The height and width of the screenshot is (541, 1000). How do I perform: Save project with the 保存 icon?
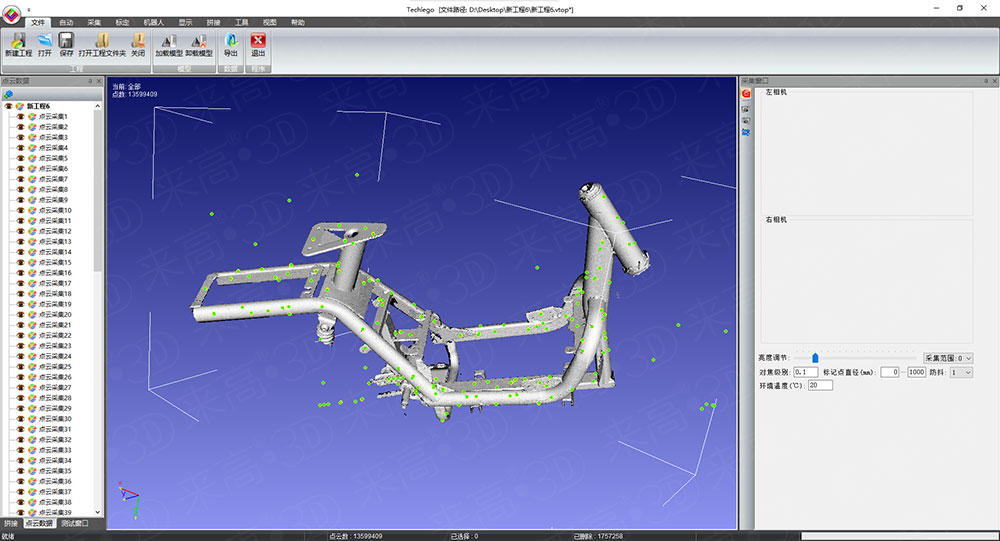pos(66,41)
